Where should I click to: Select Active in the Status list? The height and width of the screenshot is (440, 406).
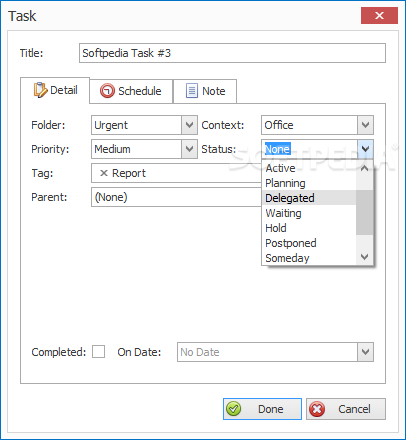coord(309,168)
